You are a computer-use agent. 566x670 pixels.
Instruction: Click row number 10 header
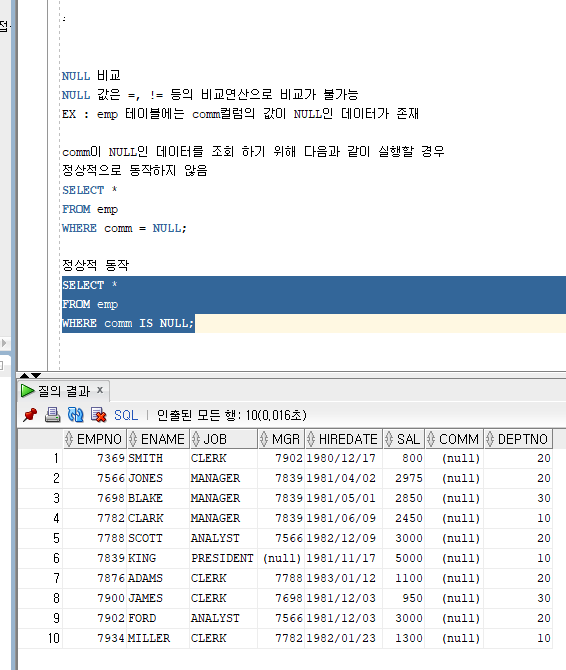click(x=41, y=638)
